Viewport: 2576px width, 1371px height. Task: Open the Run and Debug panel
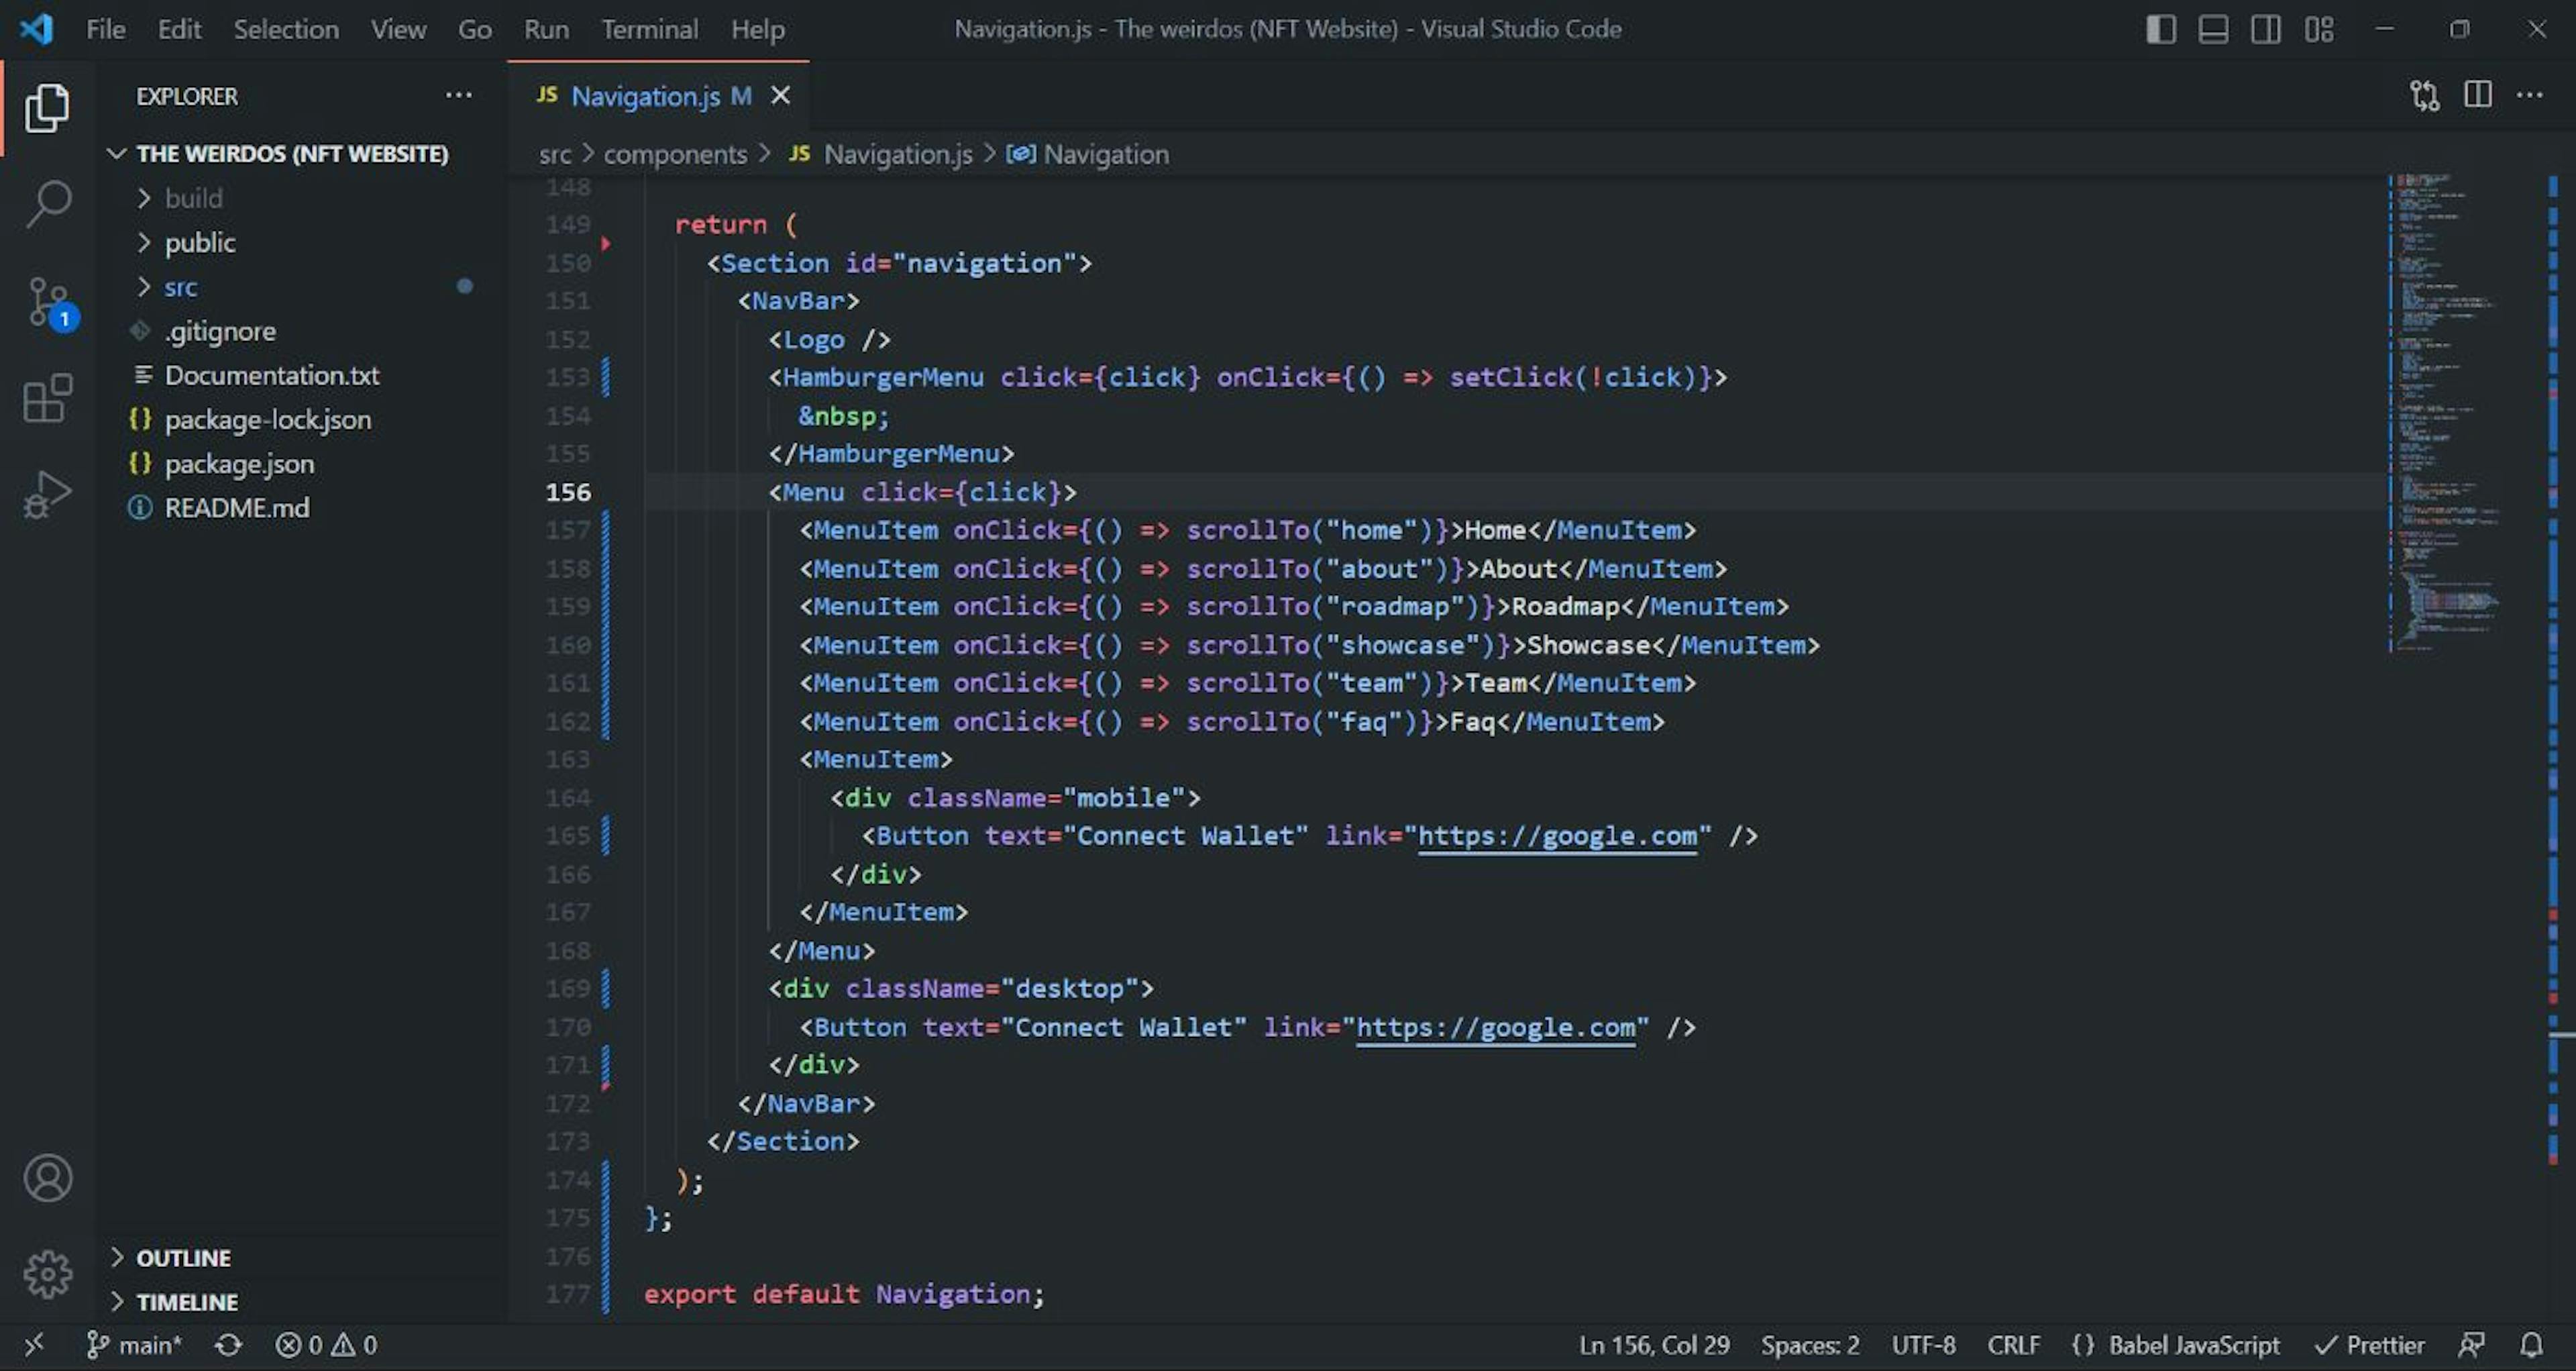(46, 492)
